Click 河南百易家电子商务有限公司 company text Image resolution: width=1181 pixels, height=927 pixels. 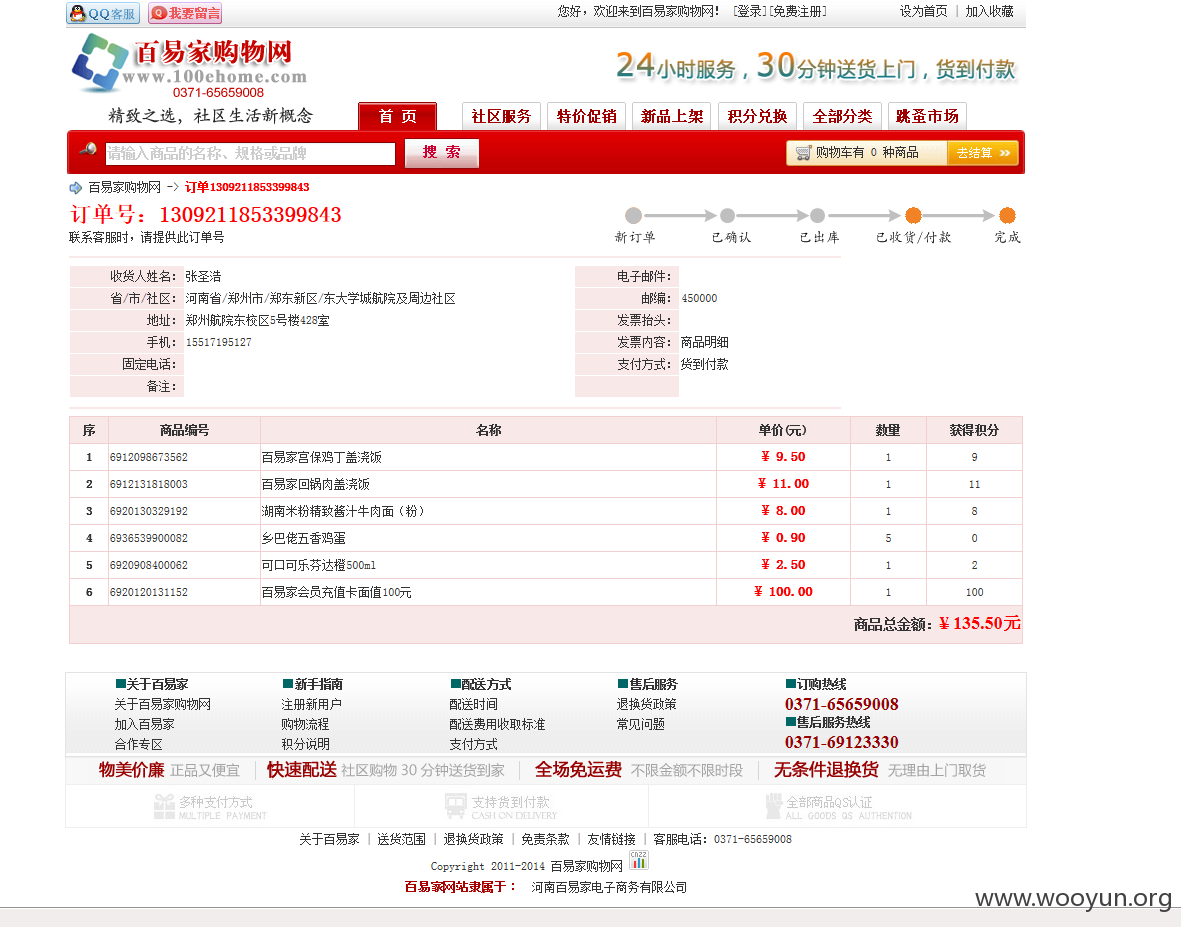pyautogui.click(x=609, y=887)
